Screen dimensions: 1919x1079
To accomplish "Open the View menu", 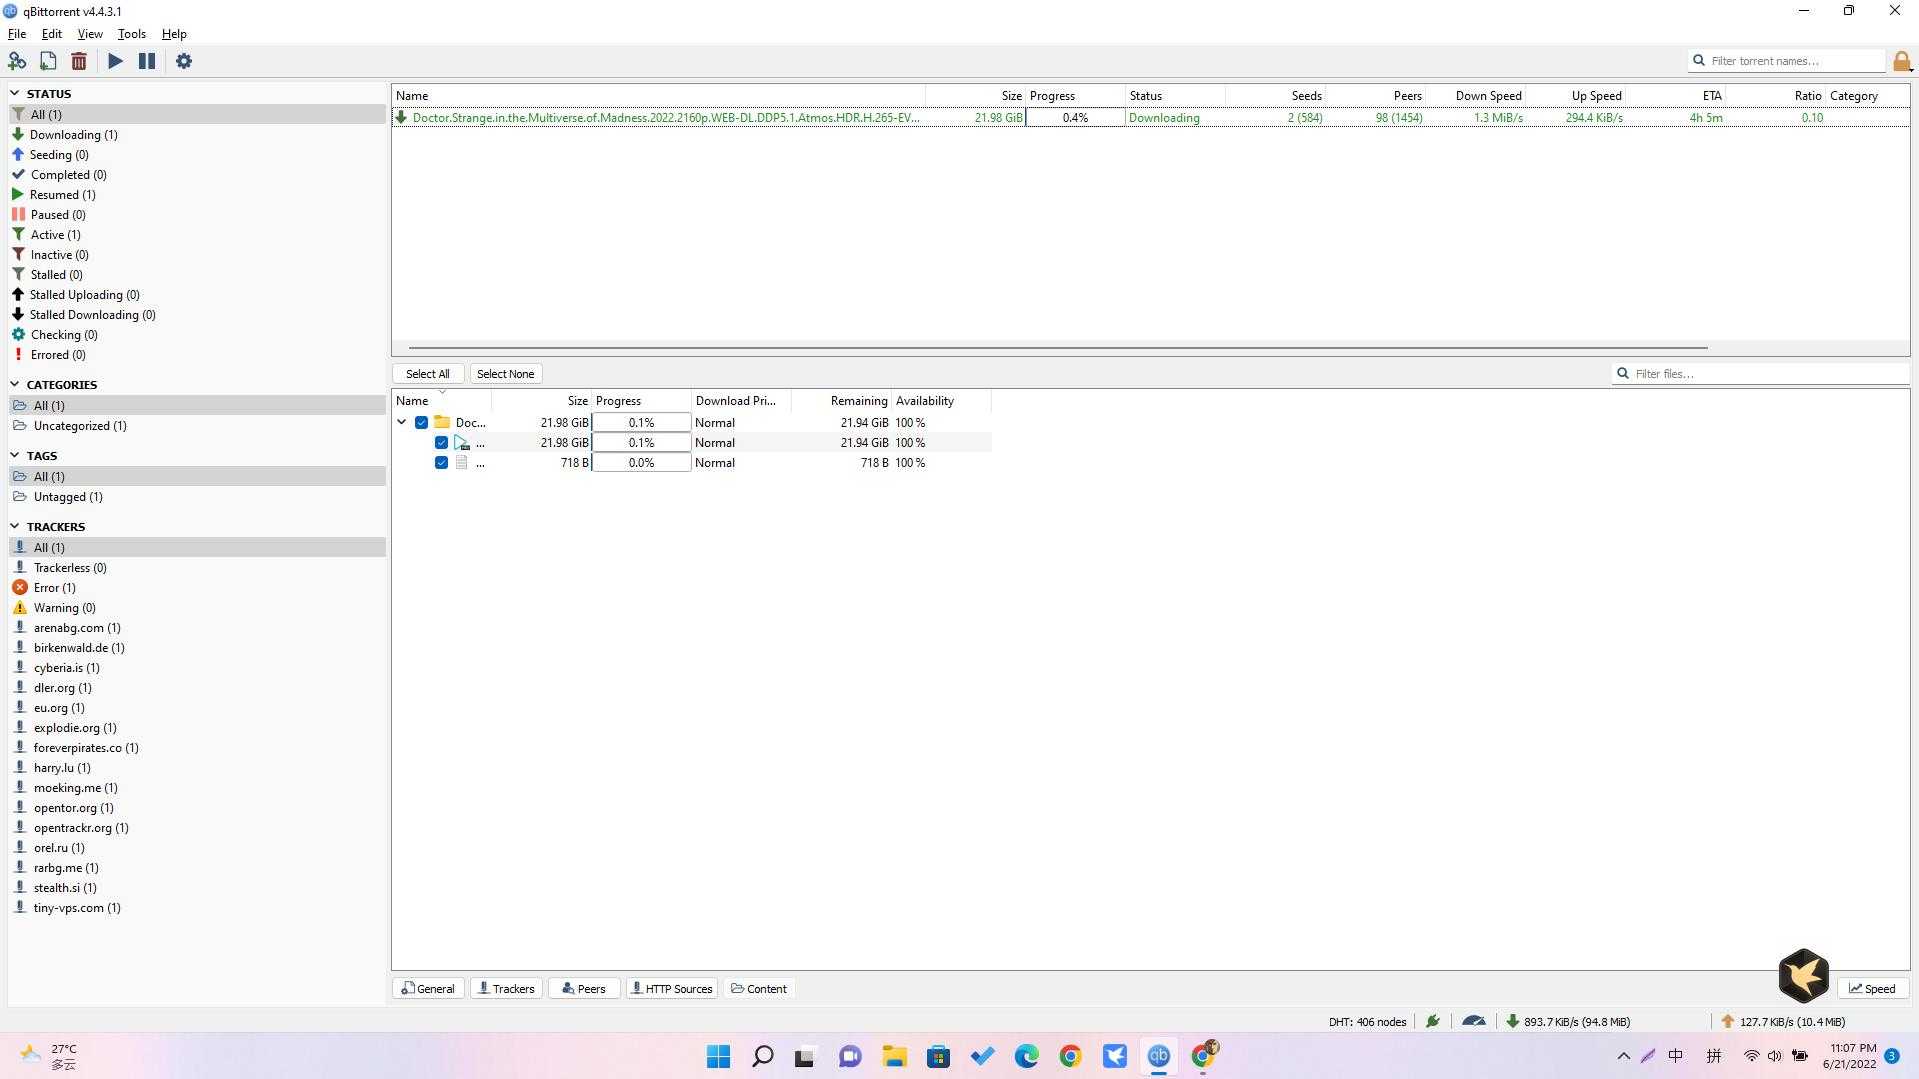I will (x=90, y=34).
